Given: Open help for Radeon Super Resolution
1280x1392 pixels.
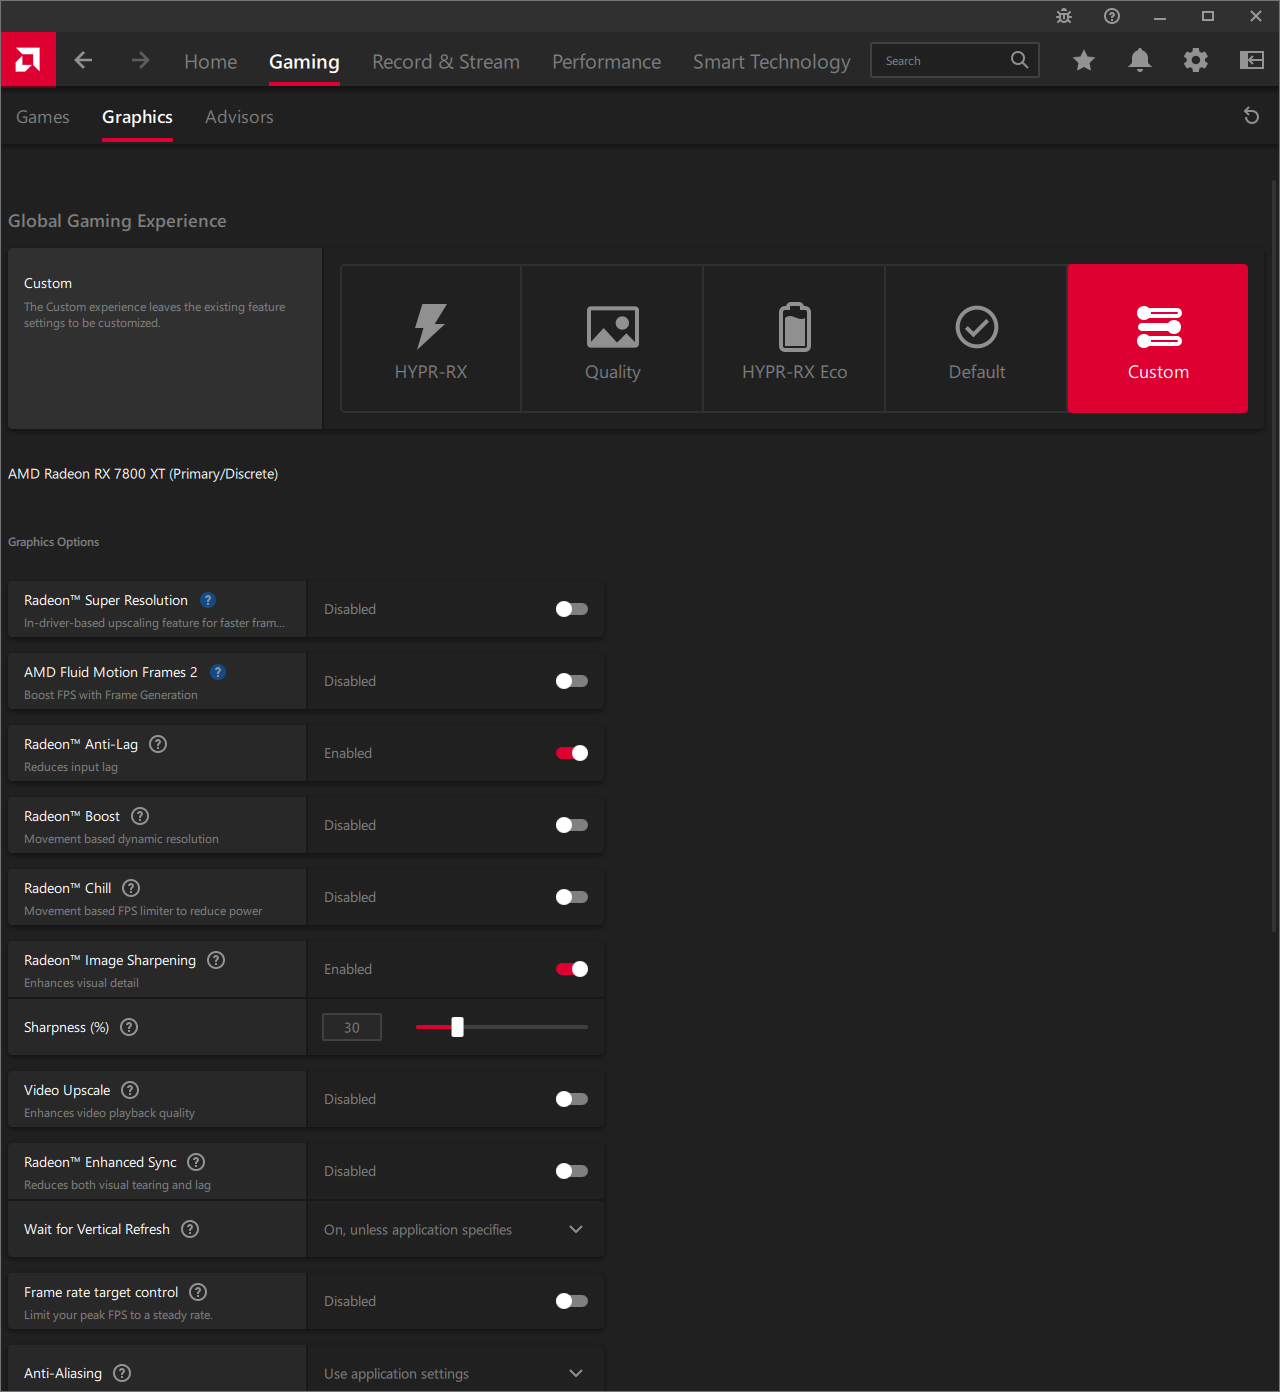Looking at the screenshot, I should coord(208,600).
